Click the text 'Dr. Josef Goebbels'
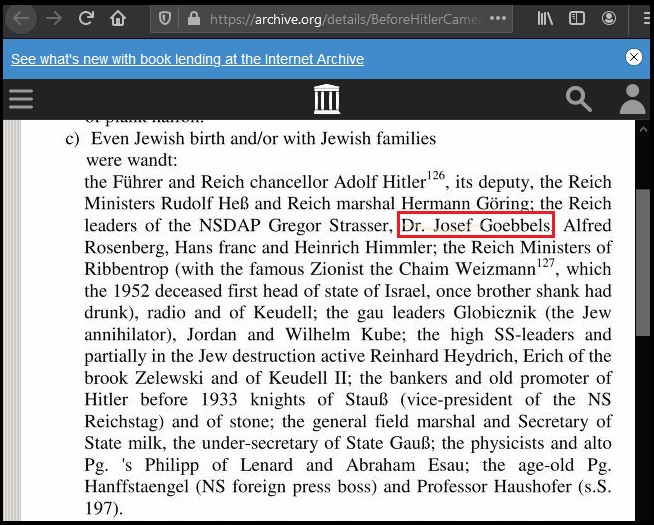654x525 pixels. [475, 225]
